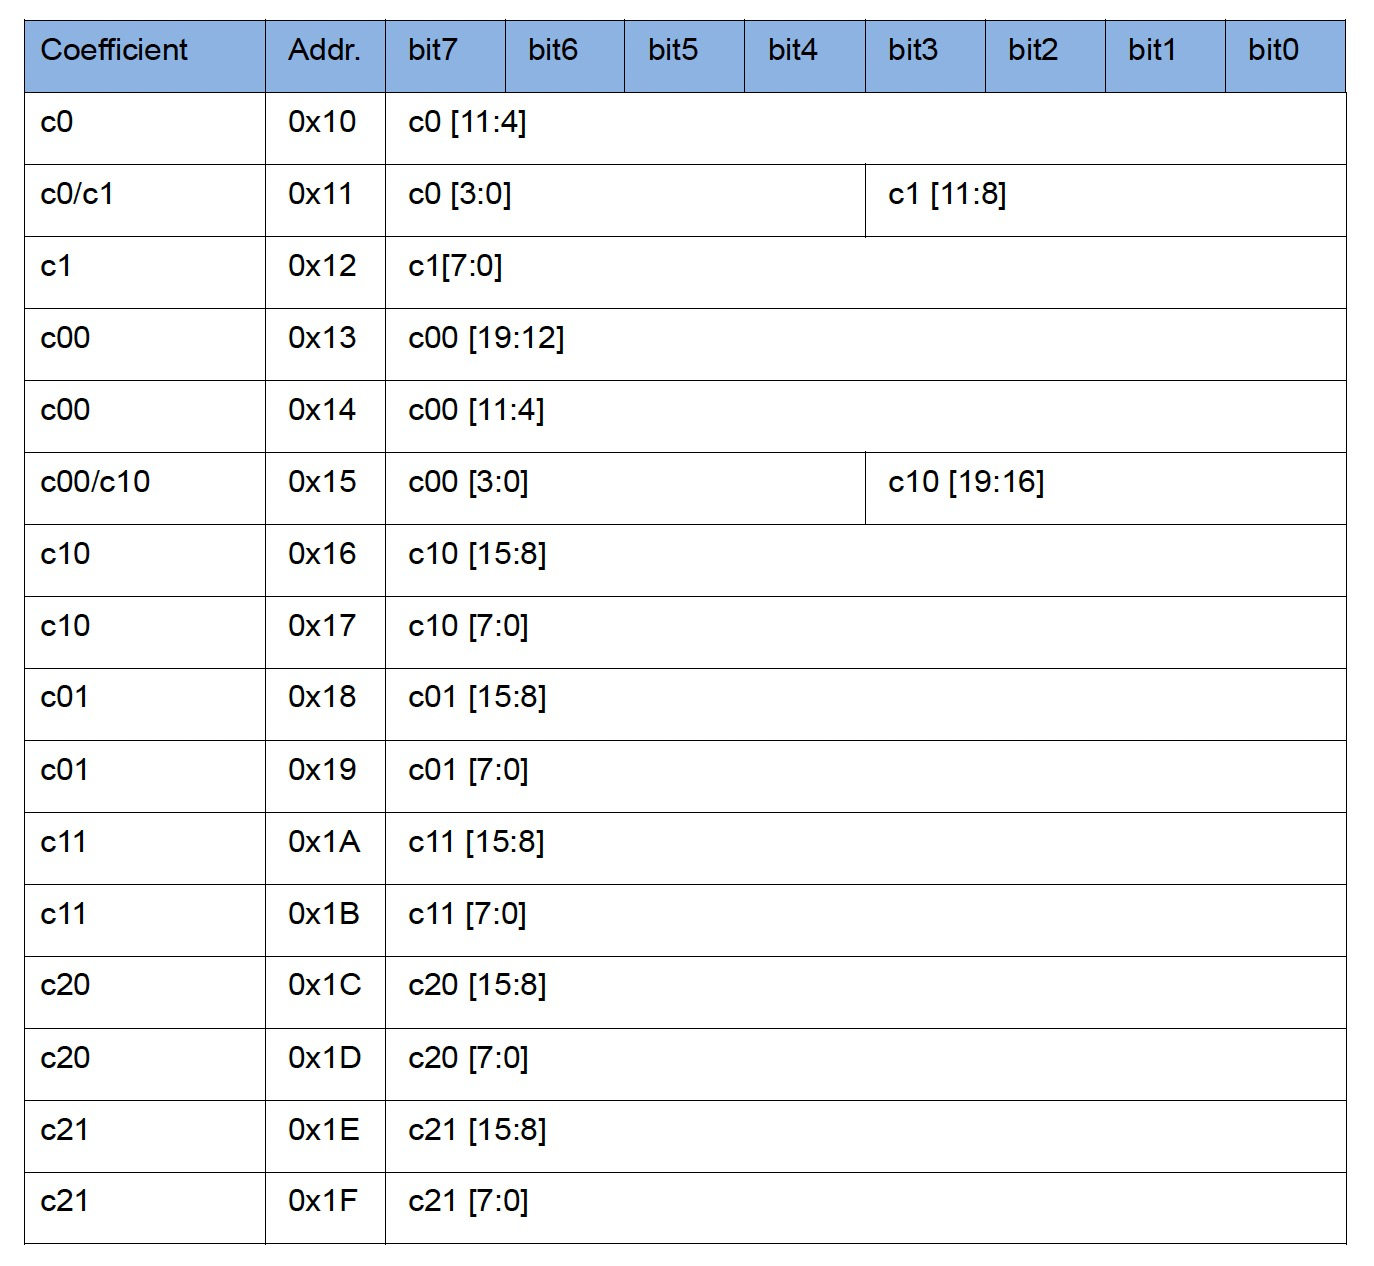The height and width of the screenshot is (1266, 1374).
Task: Click the bit0 header cell
Action: pyautogui.click(x=1286, y=56)
